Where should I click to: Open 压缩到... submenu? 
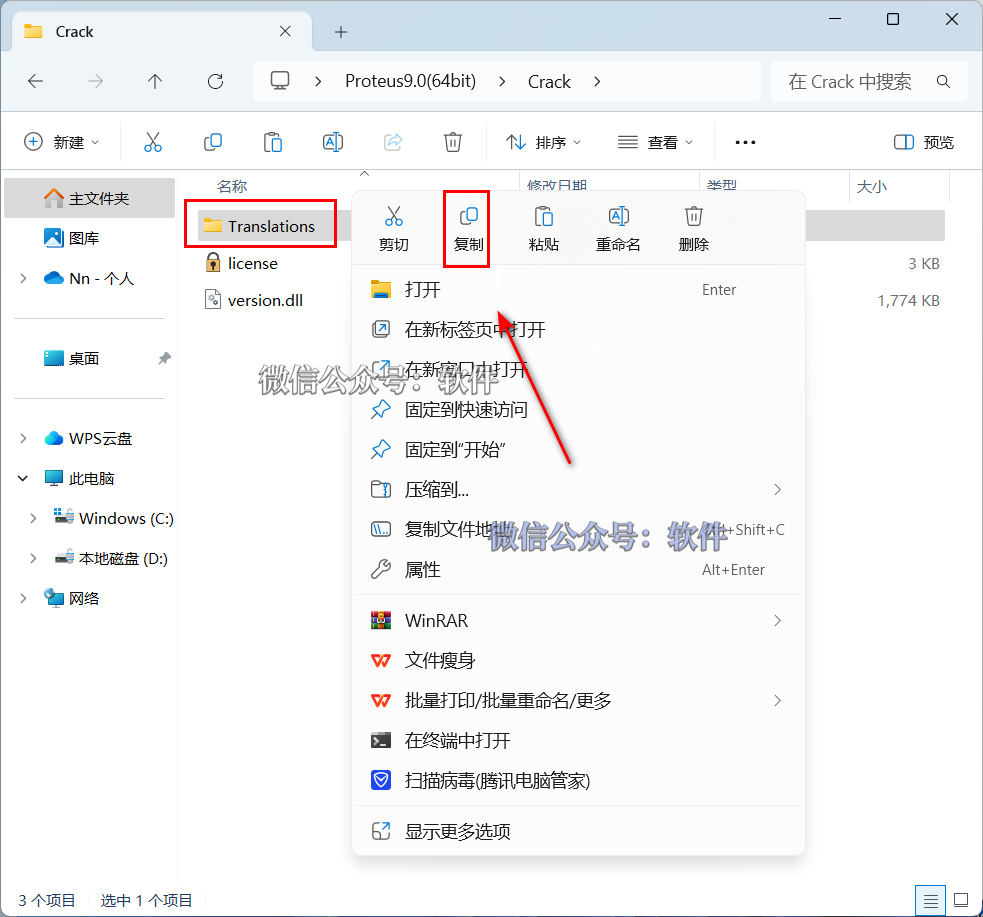click(x=577, y=490)
